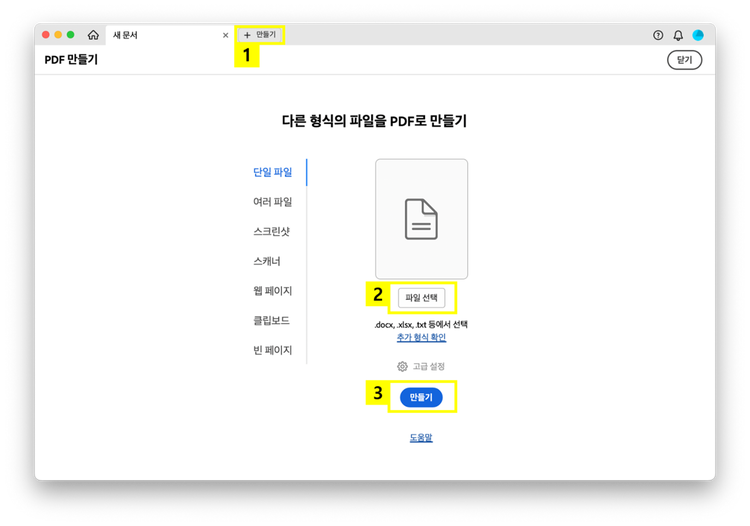Go to the Home icon

click(93, 35)
